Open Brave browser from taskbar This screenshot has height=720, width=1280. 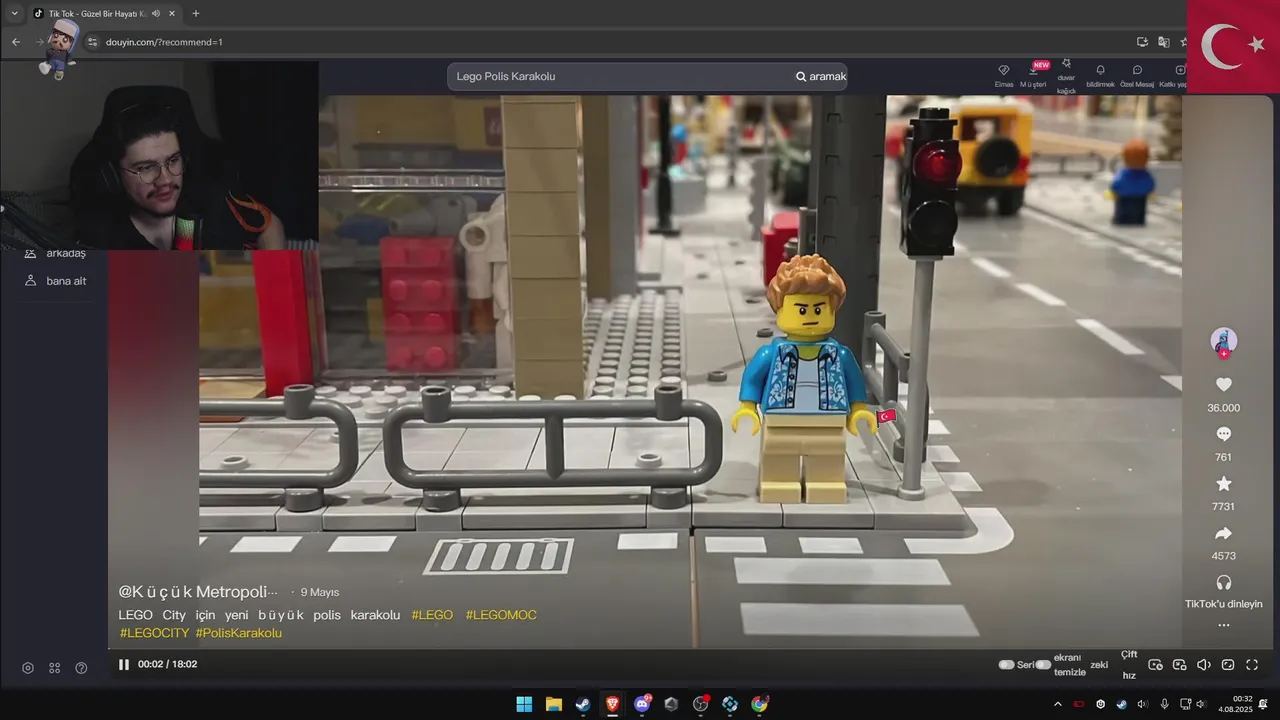(x=612, y=704)
